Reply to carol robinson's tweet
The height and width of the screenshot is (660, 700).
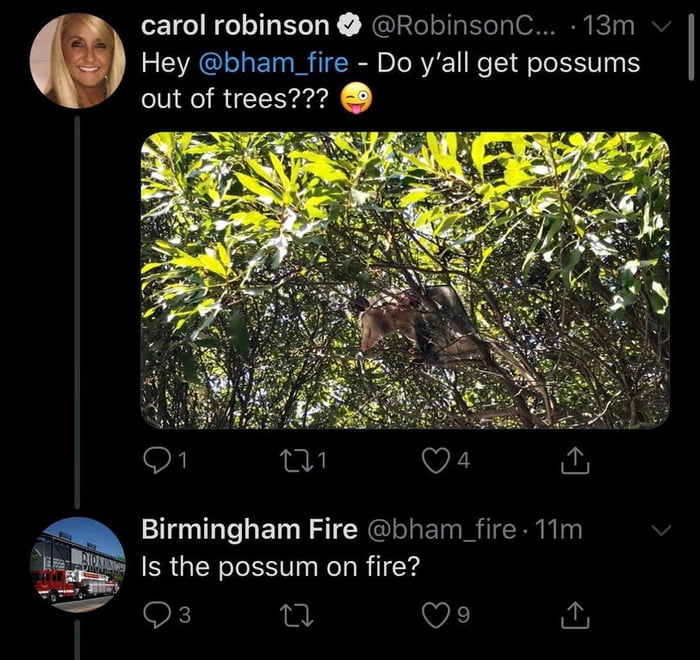click(156, 461)
